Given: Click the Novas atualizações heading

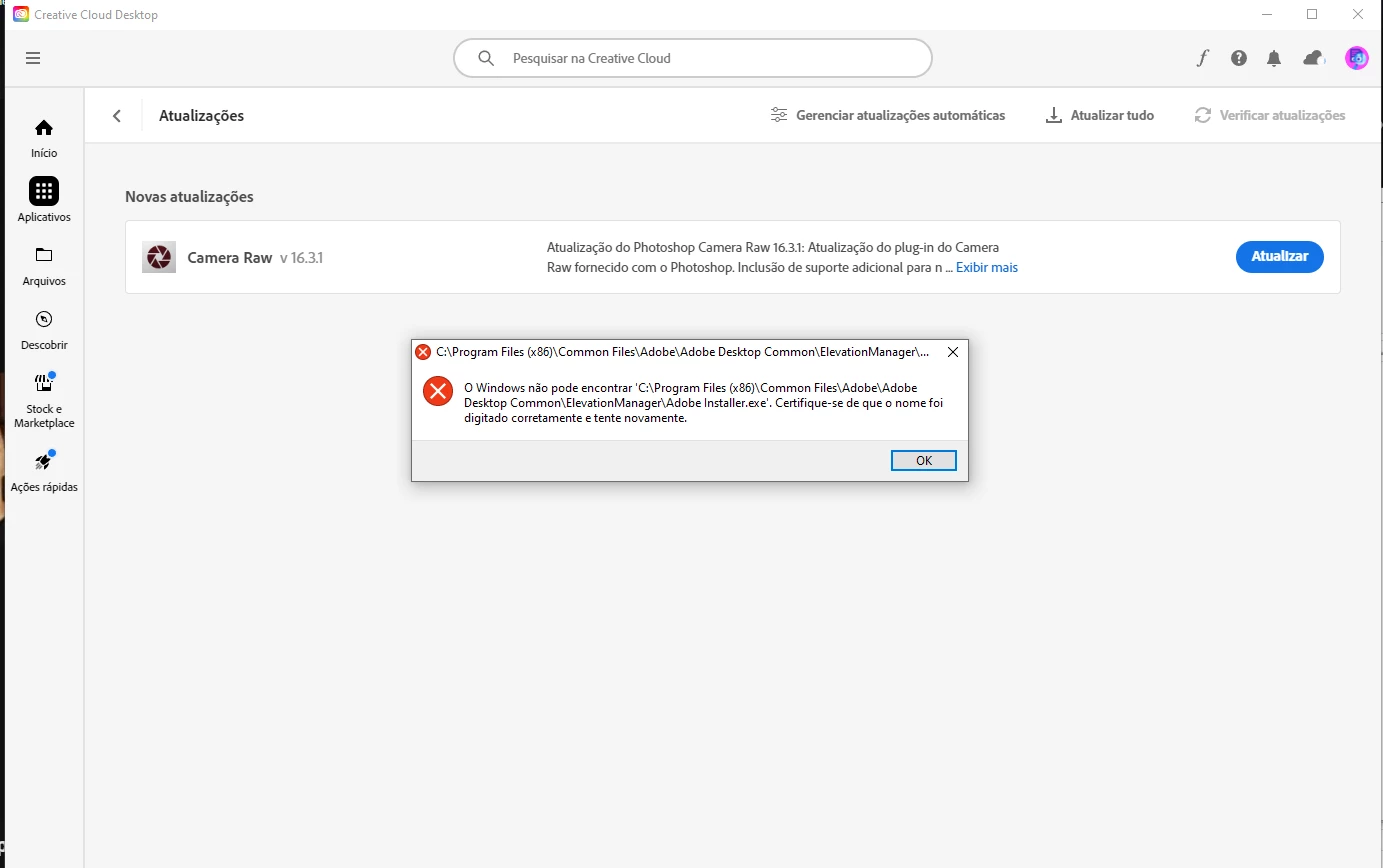Looking at the screenshot, I should tap(189, 197).
